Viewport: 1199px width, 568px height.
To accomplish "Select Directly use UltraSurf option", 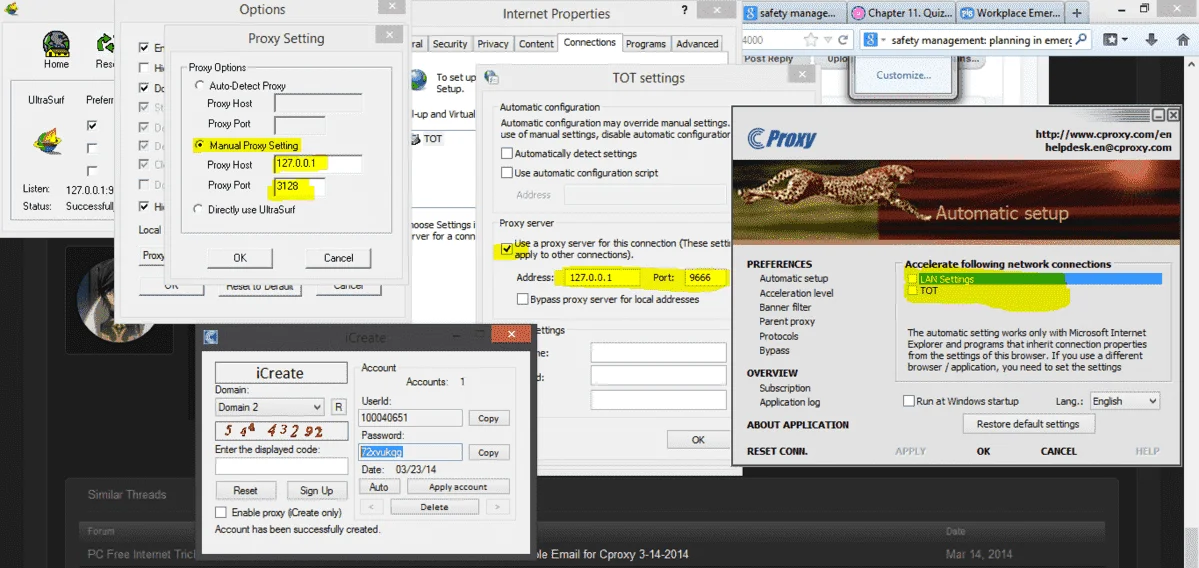I will [200, 209].
